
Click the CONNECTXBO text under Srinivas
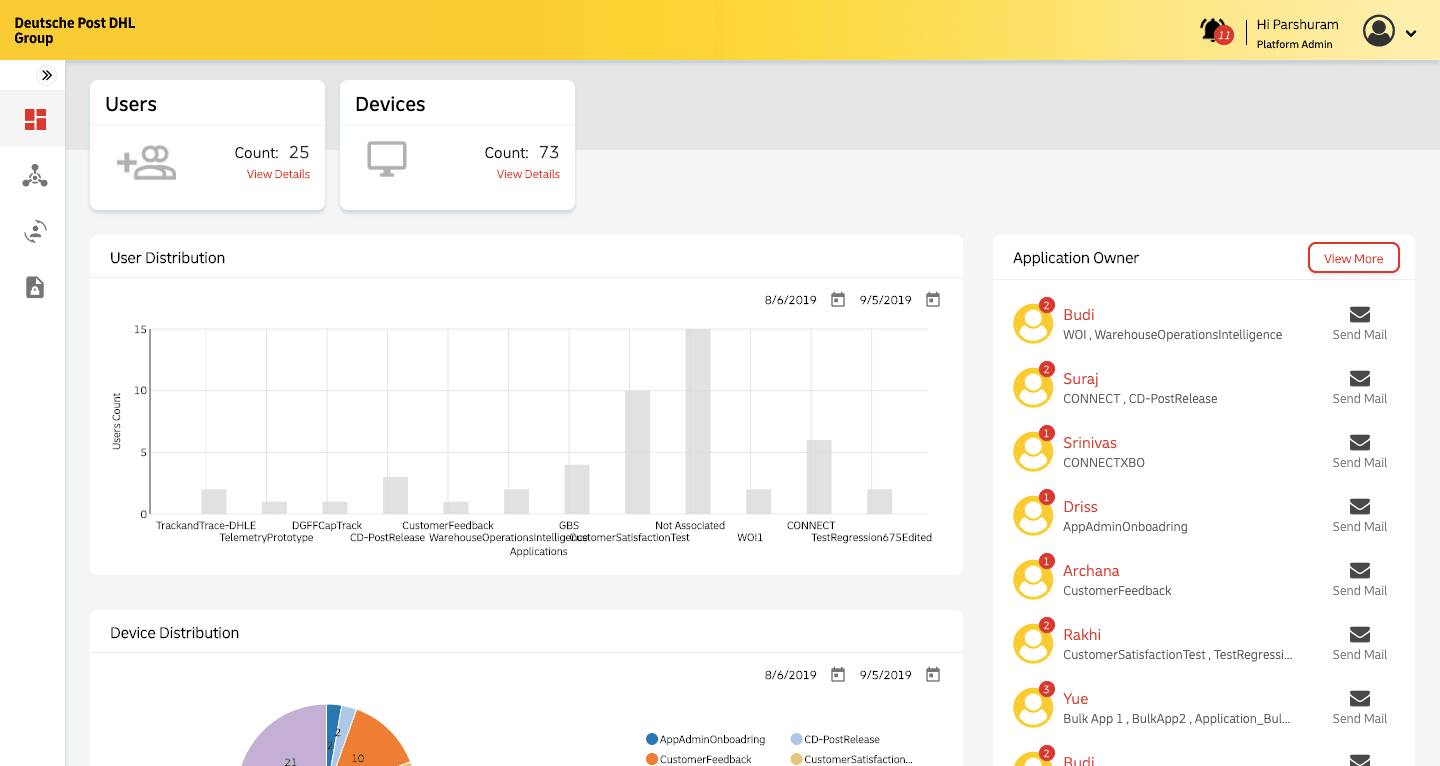pos(1104,463)
